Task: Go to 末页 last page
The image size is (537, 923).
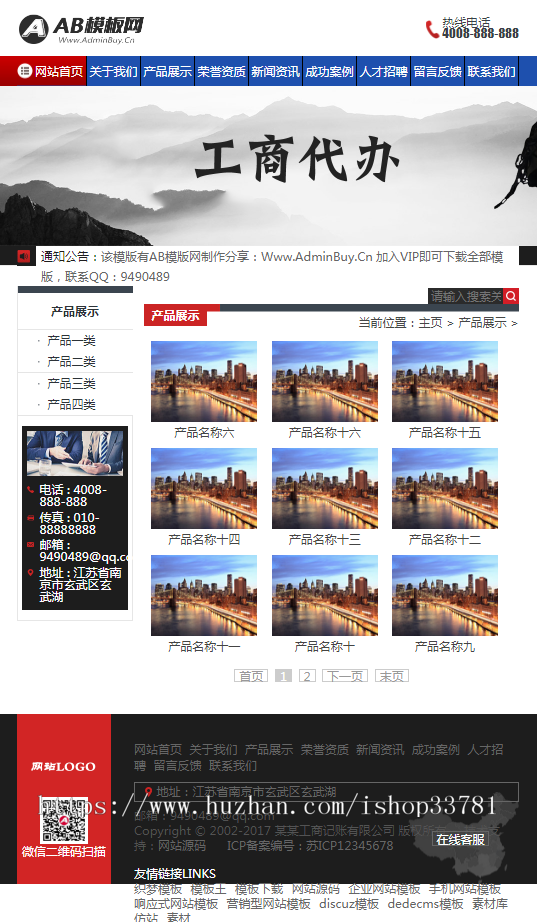Action: click(392, 676)
